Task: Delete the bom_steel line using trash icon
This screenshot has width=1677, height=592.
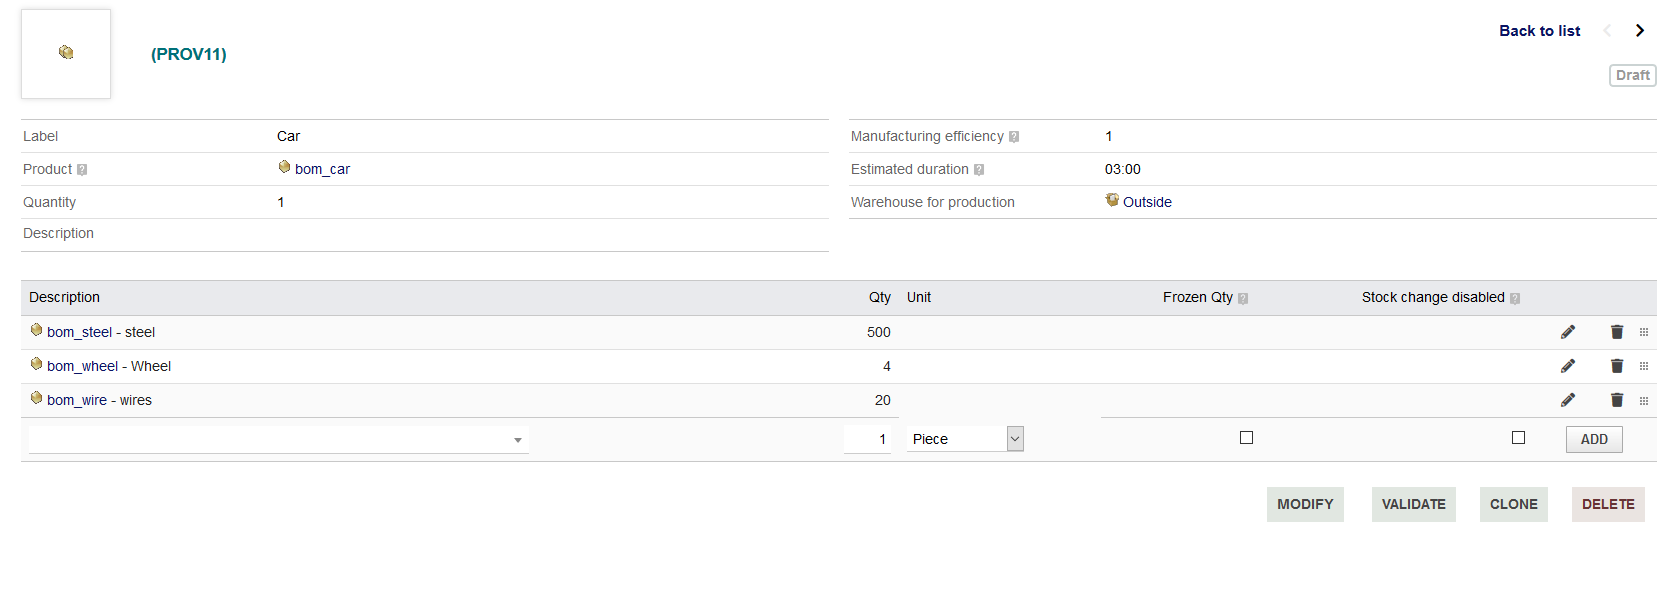Action: coord(1617,332)
